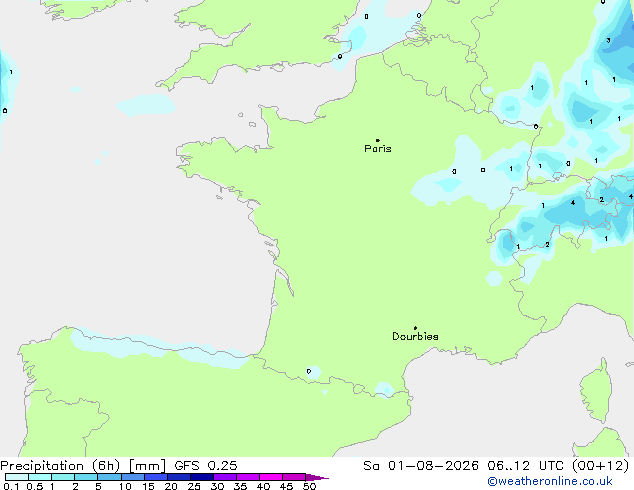Click the legend value label '50'
Screen dimensions: 634x490
point(309,486)
